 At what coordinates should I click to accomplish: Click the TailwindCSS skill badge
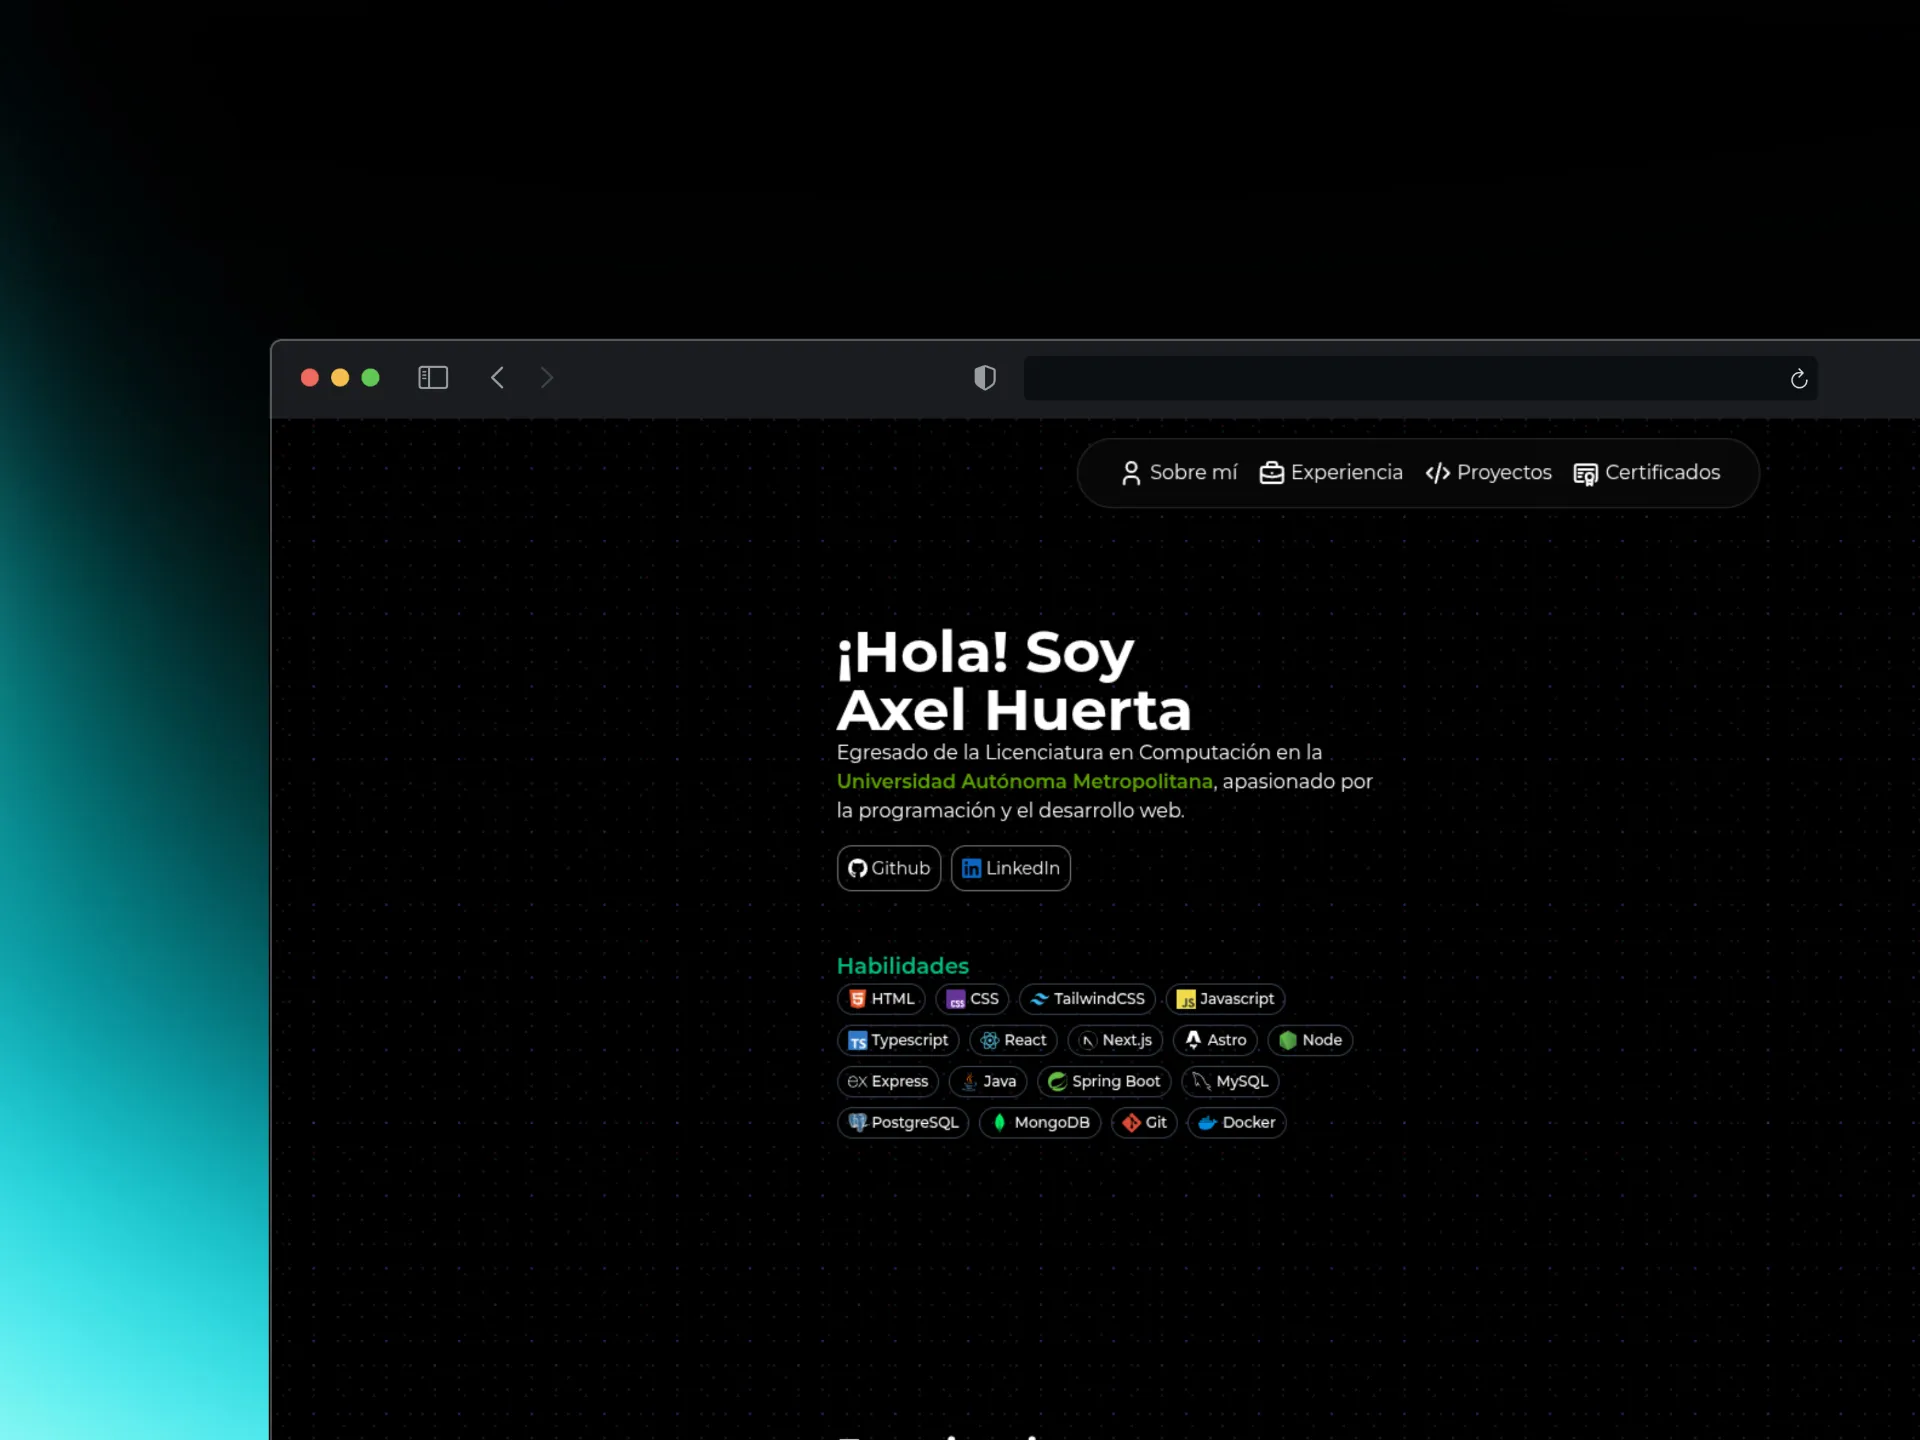pos(1087,999)
